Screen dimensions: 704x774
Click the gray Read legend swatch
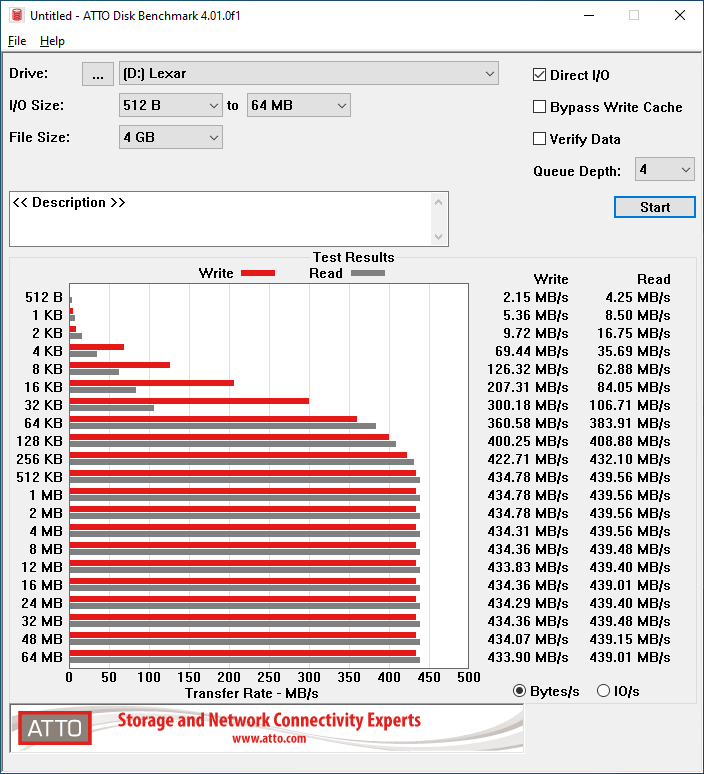tap(368, 273)
